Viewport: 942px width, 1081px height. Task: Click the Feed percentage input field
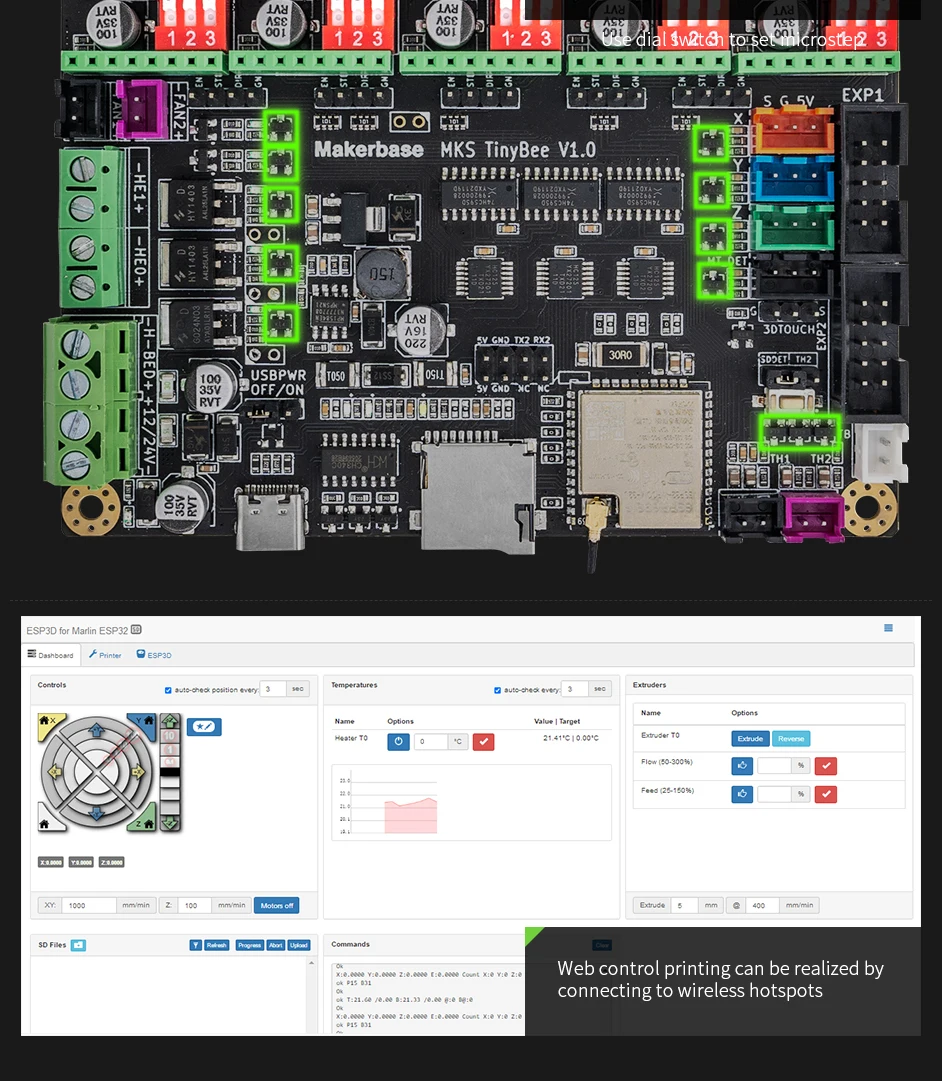774,794
